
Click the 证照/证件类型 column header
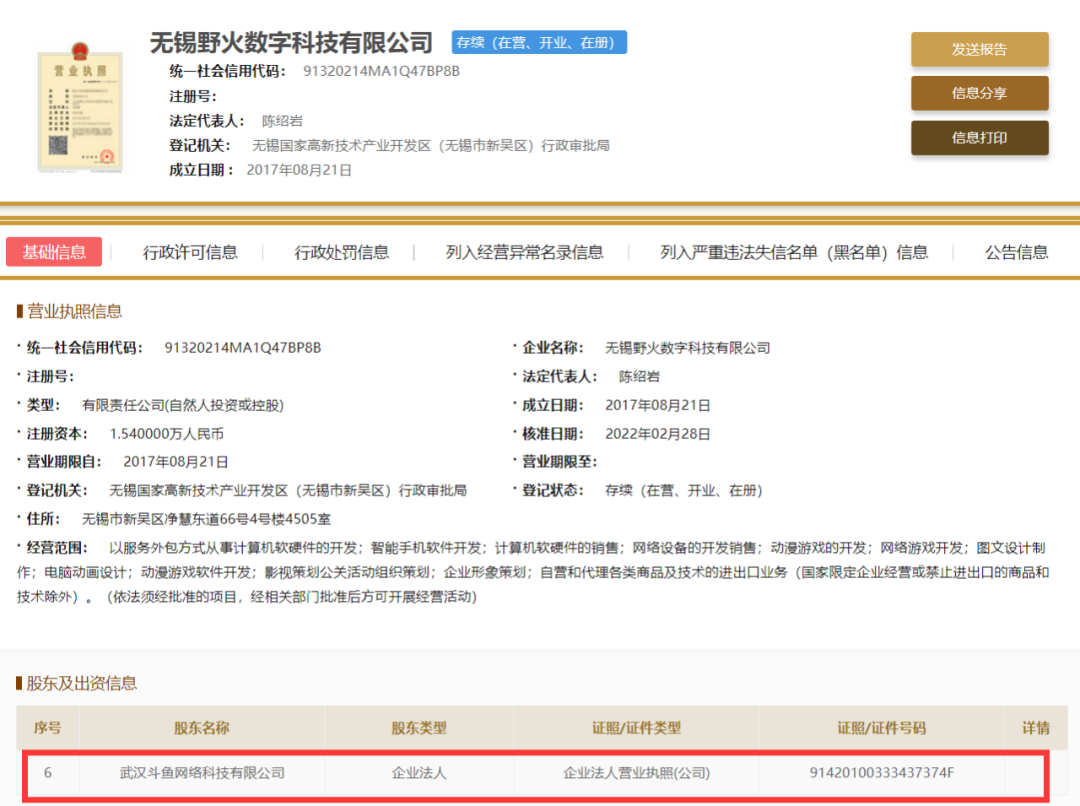[x=636, y=727]
